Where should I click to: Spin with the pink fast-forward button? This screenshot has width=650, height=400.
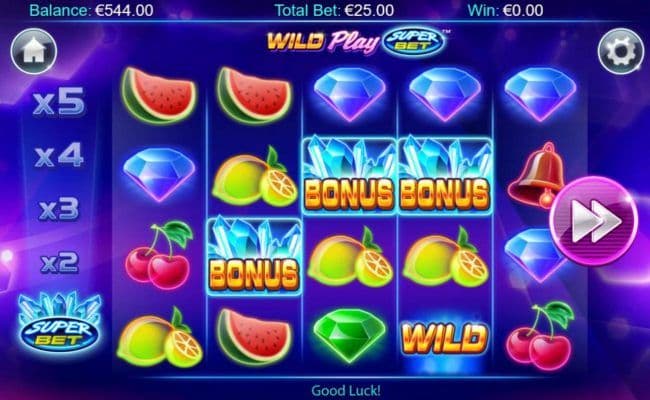[x=594, y=221]
